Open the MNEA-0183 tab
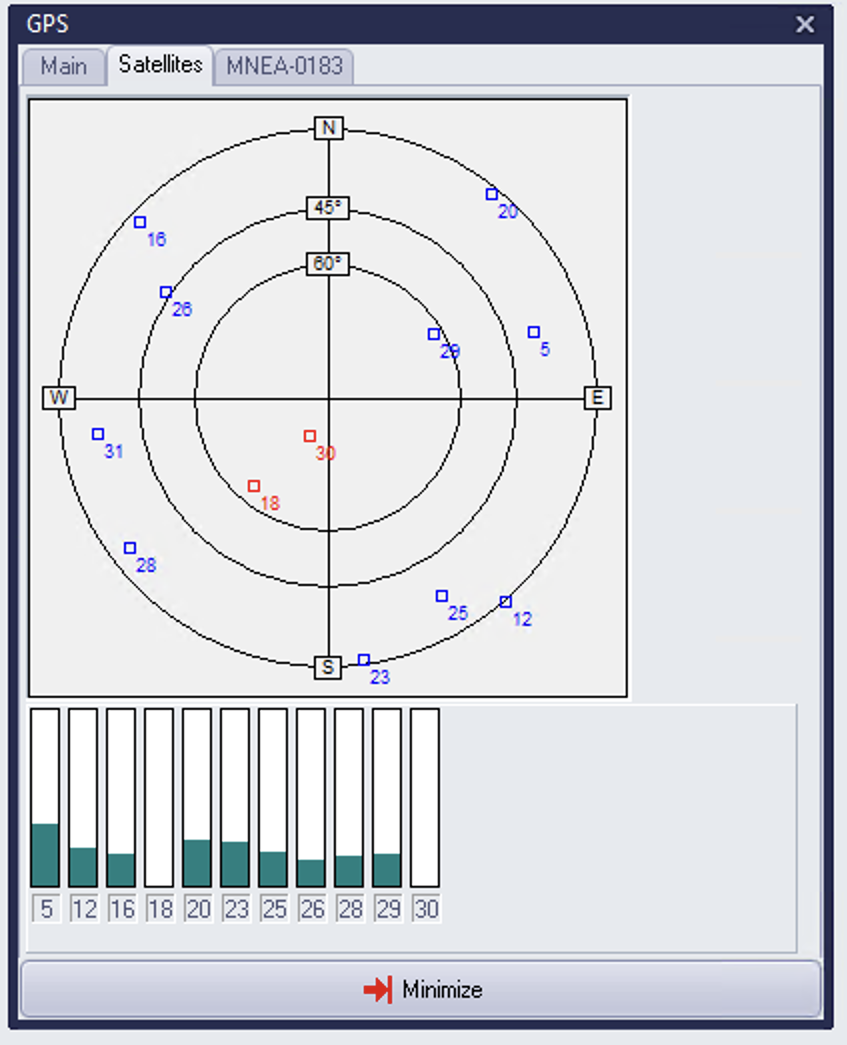 pos(284,67)
